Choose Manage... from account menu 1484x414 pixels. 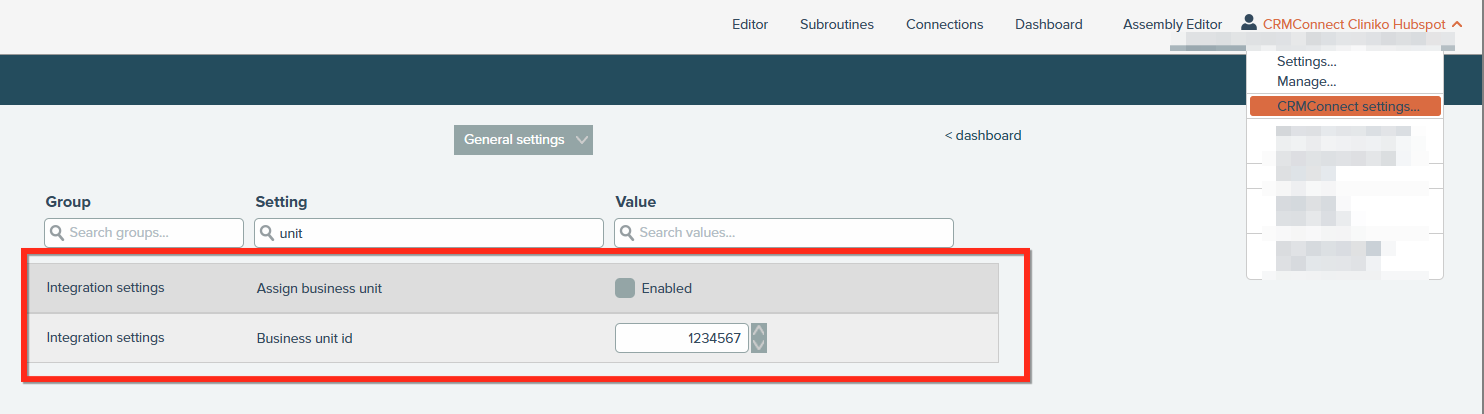(1306, 81)
